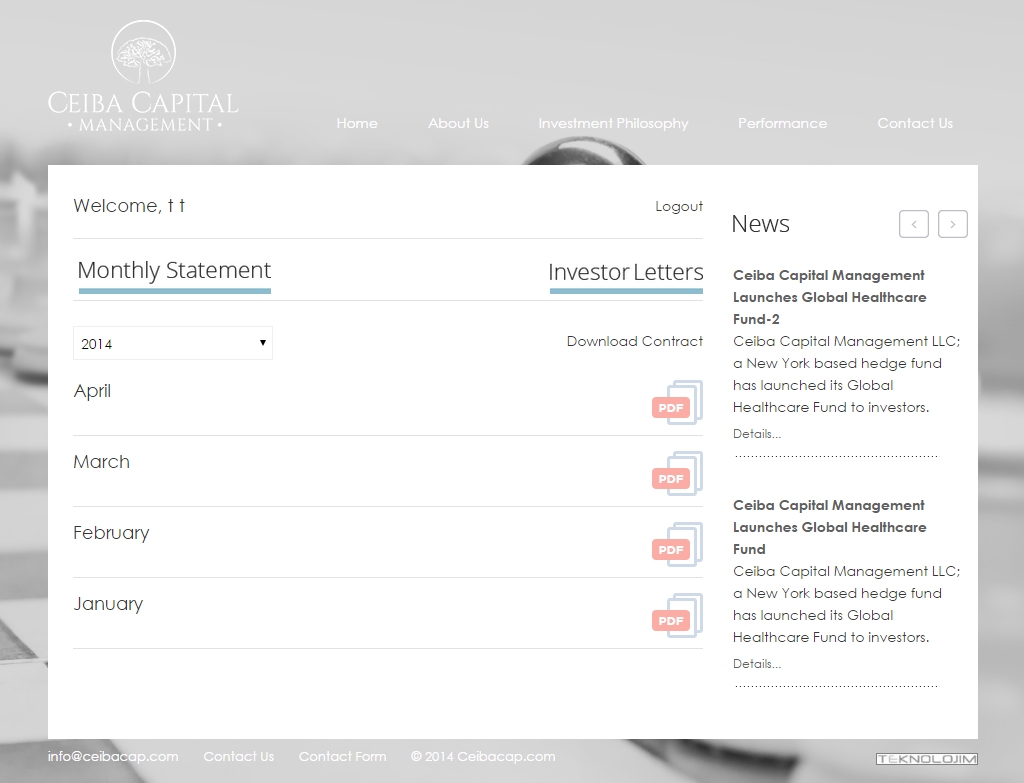
Task: Click the Logout link
Action: [x=679, y=206]
